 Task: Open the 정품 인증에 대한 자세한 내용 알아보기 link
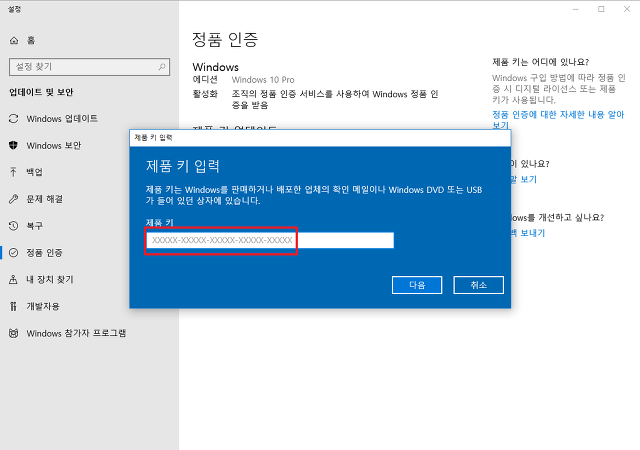pos(558,120)
